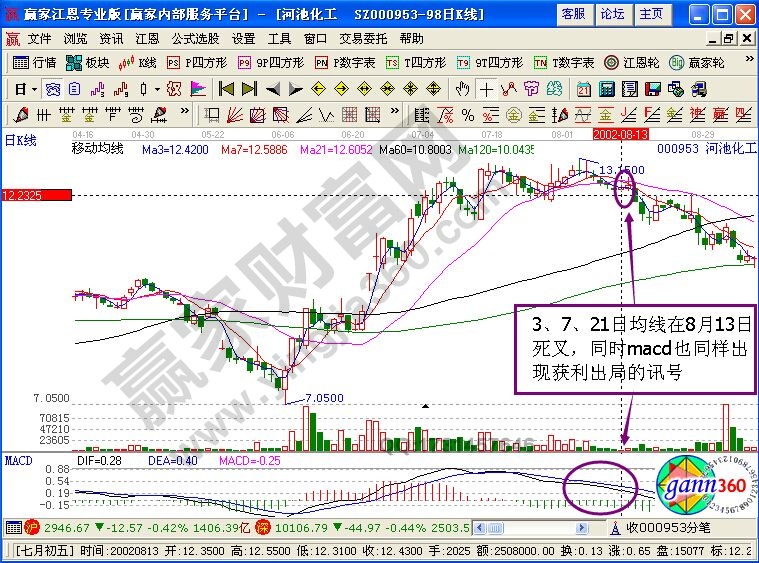Select the hand pan tool
This screenshot has height=563, width=759.
click(x=462, y=88)
